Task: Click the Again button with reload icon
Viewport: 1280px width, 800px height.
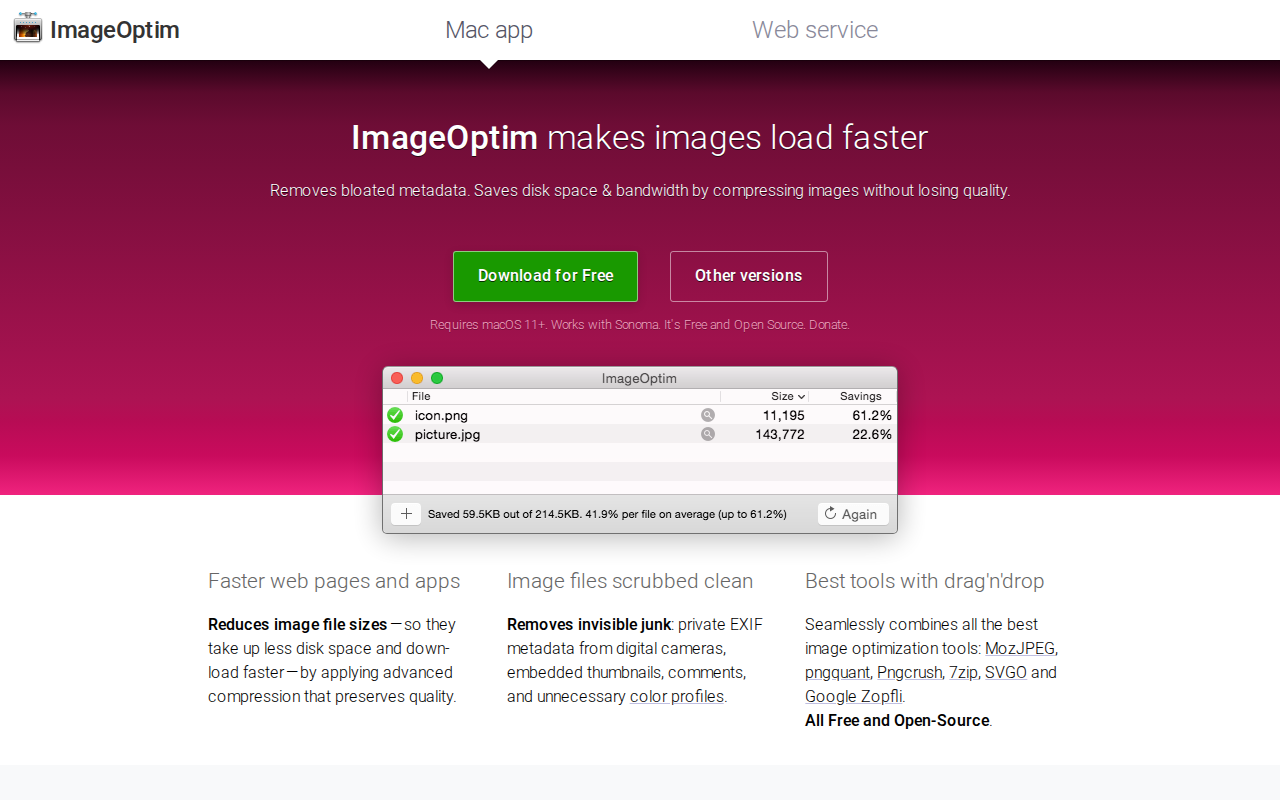Action: click(853, 514)
